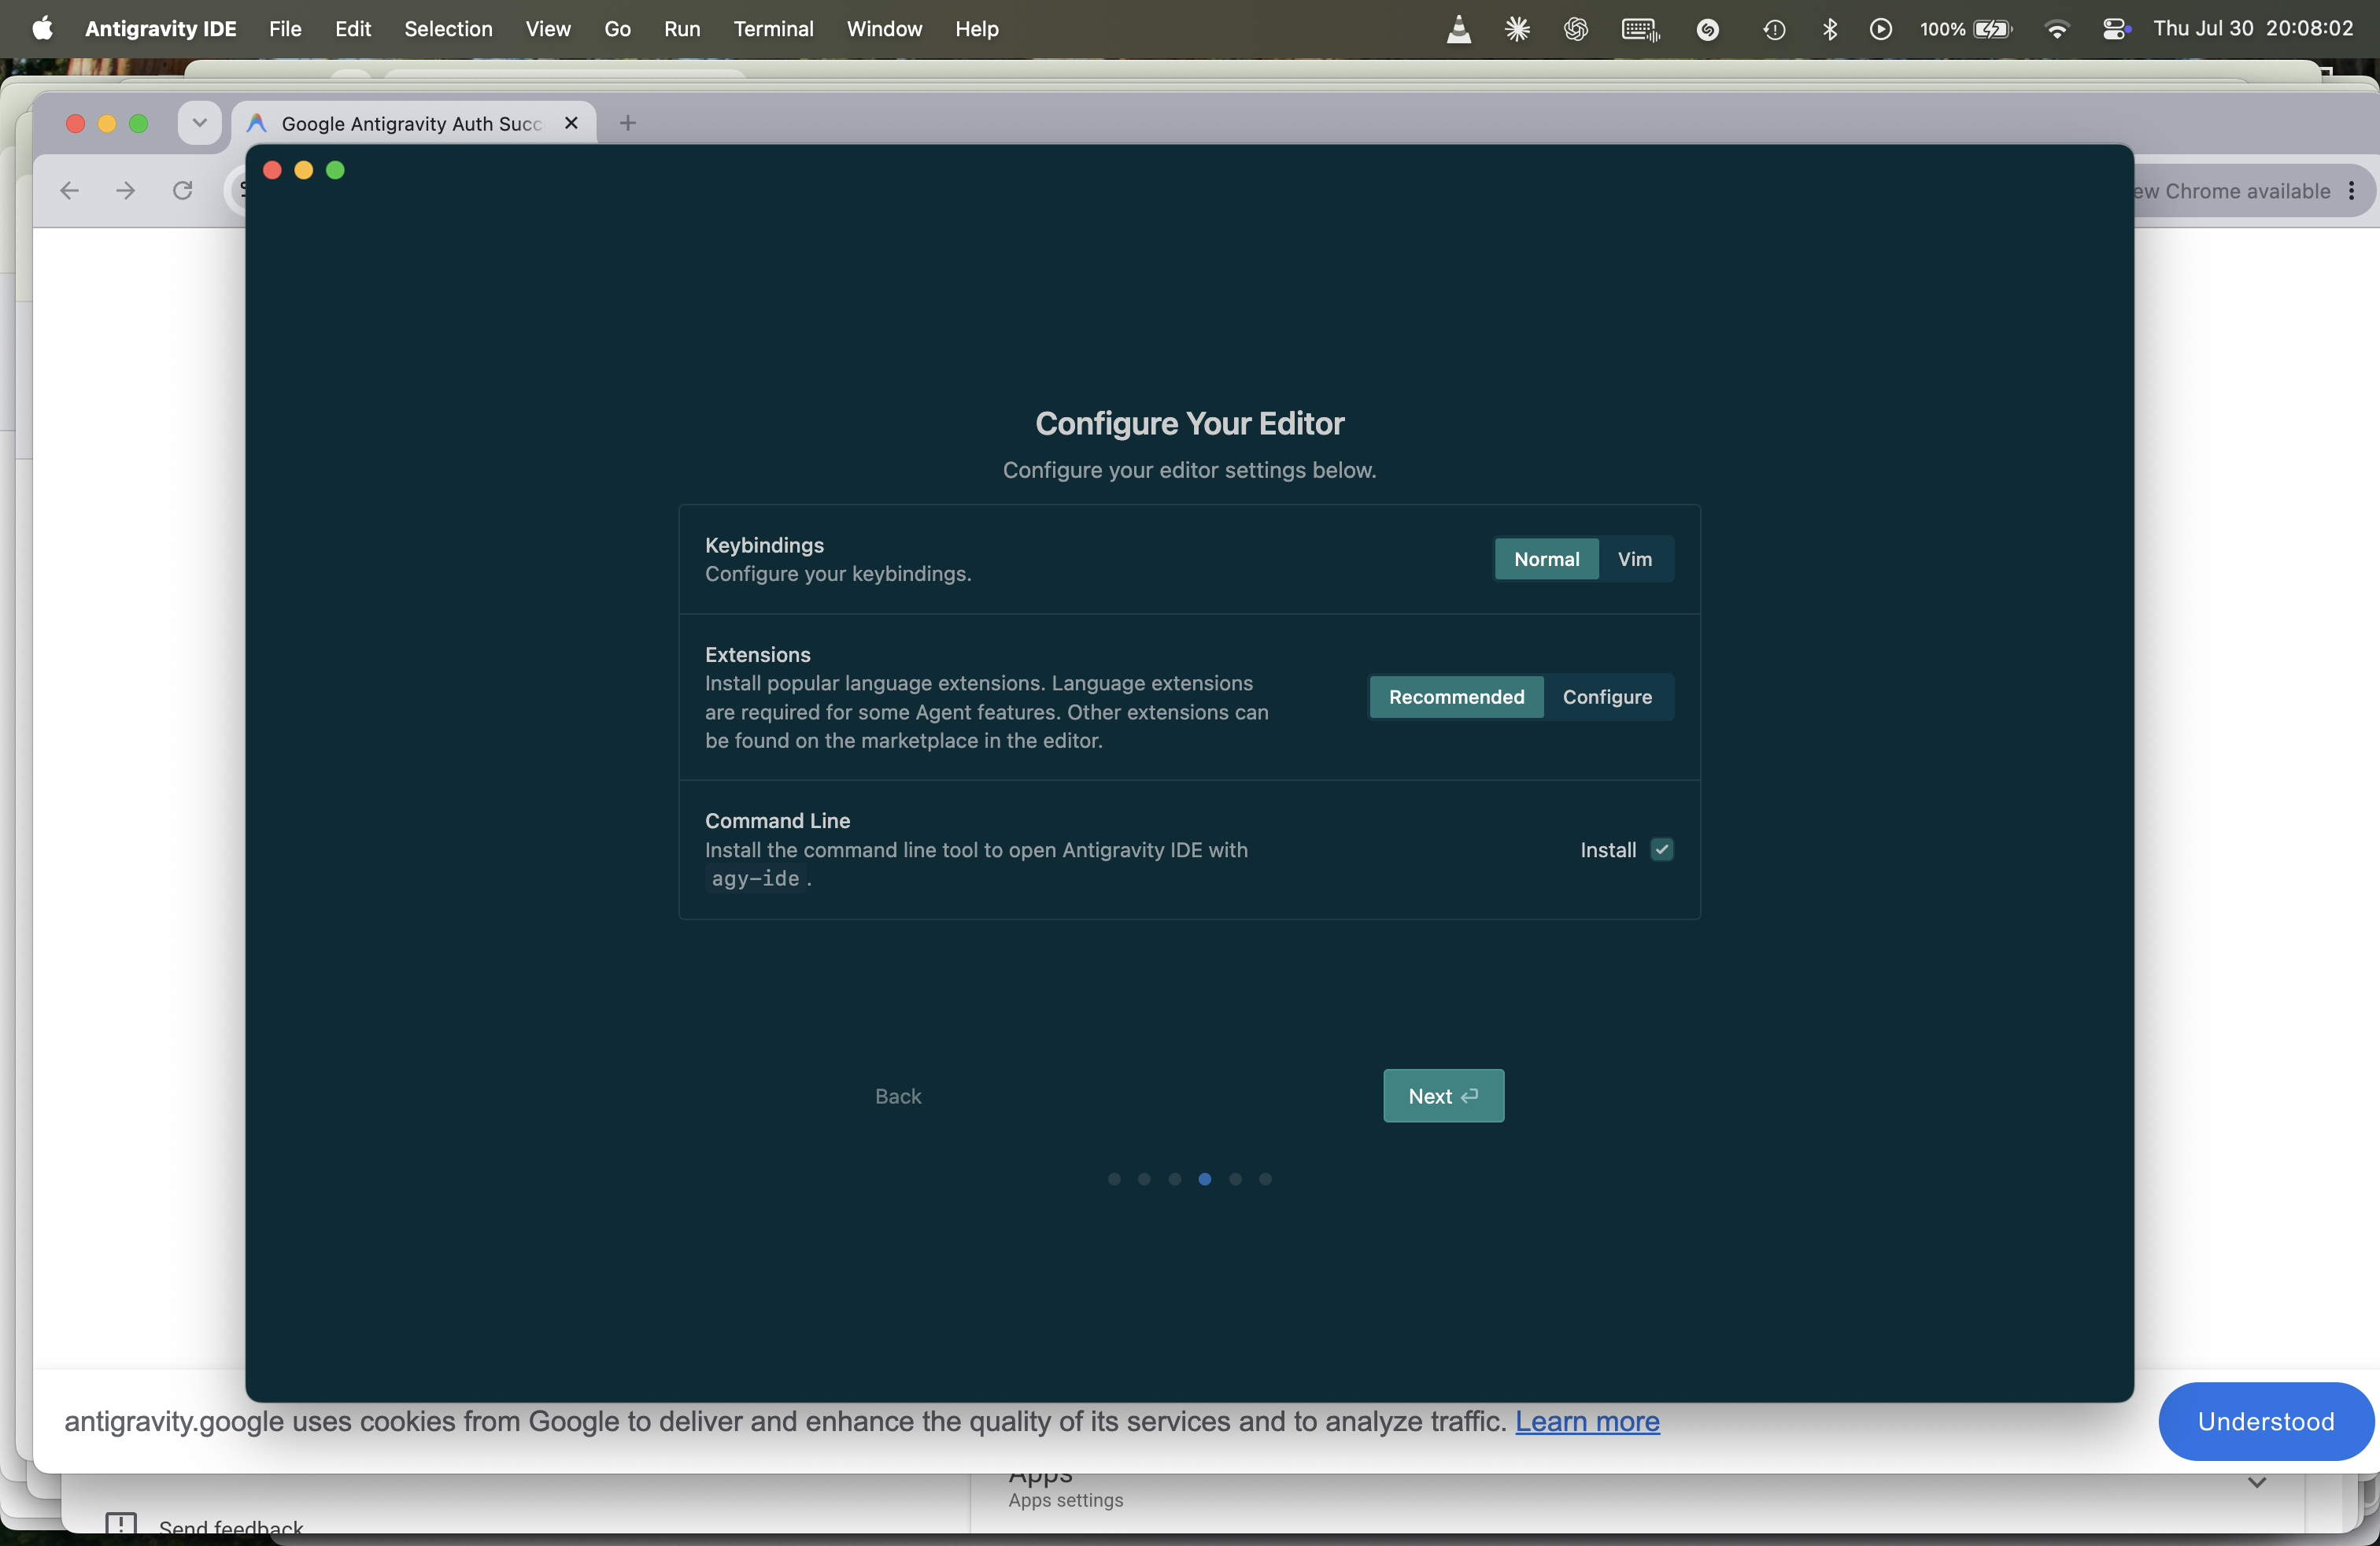This screenshot has width=2380, height=1546.
Task: Open the Selection menu
Action: [448, 29]
